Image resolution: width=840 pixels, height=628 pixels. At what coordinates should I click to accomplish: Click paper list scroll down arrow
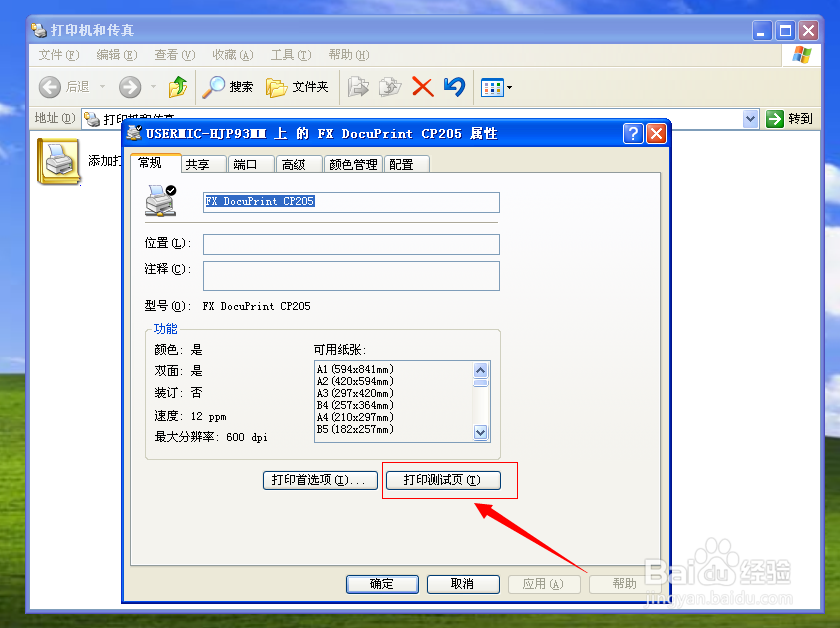coord(481,432)
